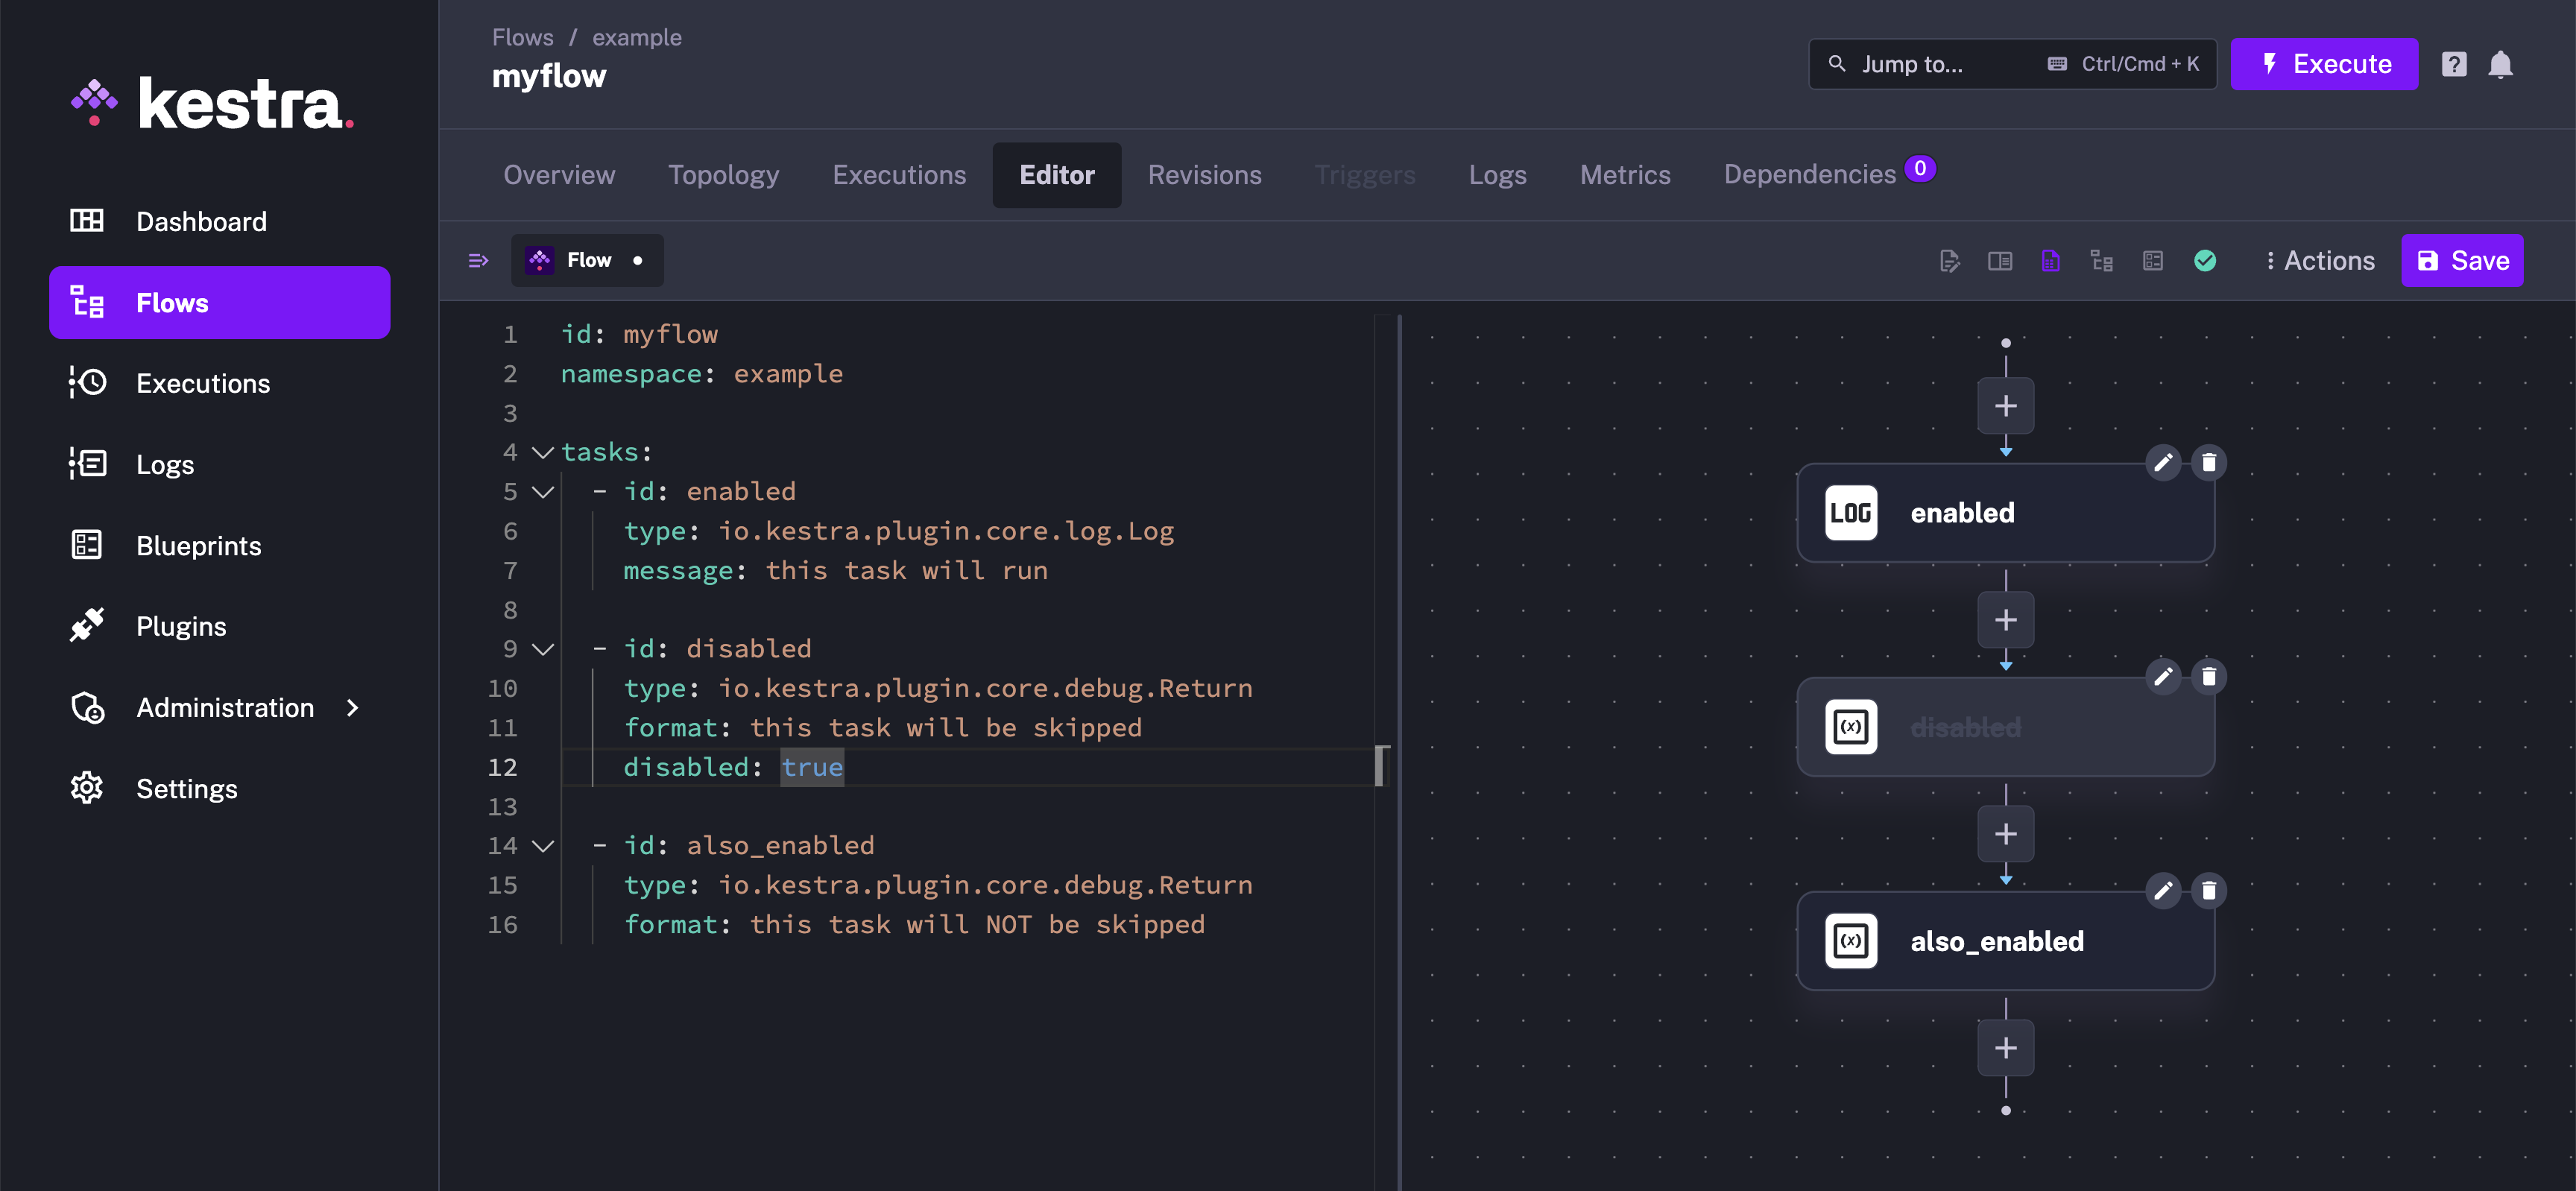Image resolution: width=2576 pixels, height=1191 pixels.
Task: Open the Revisions tab
Action: (1204, 175)
